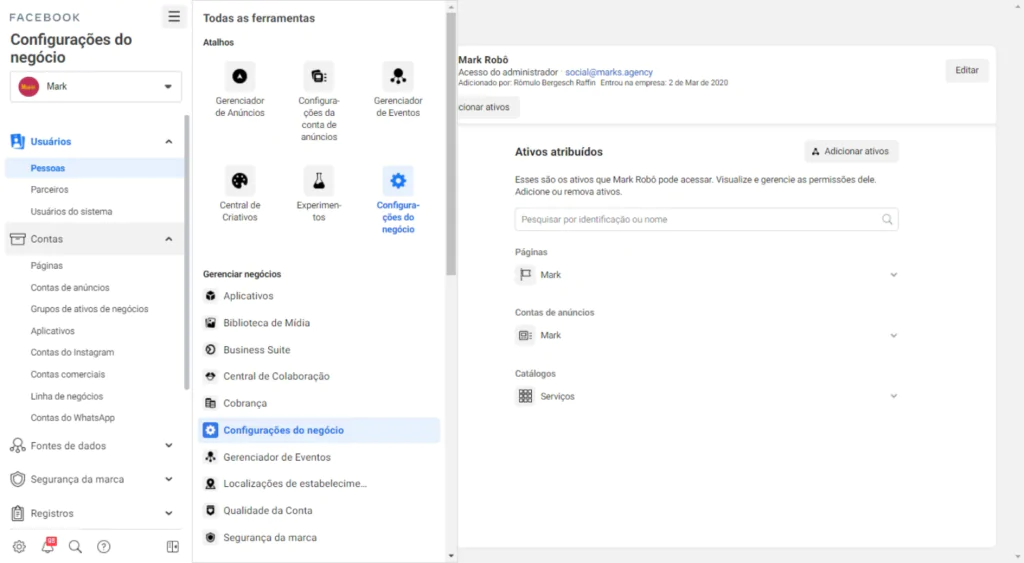Screen dimensions: 1024x563
Task: Click the Contas archive icon
Action: tap(18, 239)
